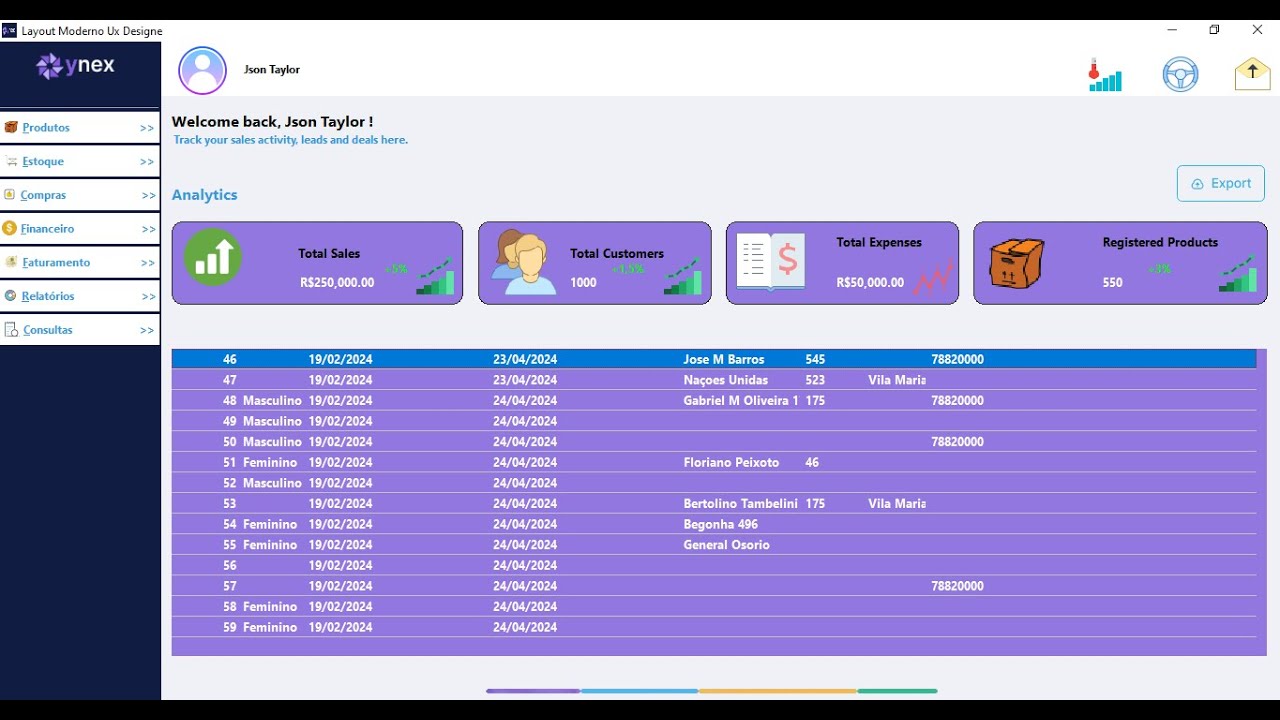Click the app icon in title bar
The height and width of the screenshot is (720, 1280).
(x=9, y=31)
